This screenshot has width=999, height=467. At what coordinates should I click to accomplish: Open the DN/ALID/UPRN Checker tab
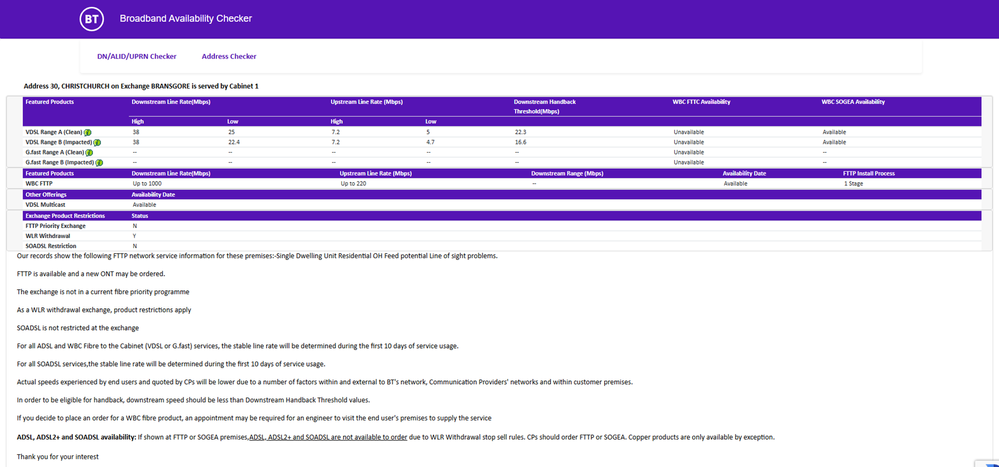click(136, 57)
